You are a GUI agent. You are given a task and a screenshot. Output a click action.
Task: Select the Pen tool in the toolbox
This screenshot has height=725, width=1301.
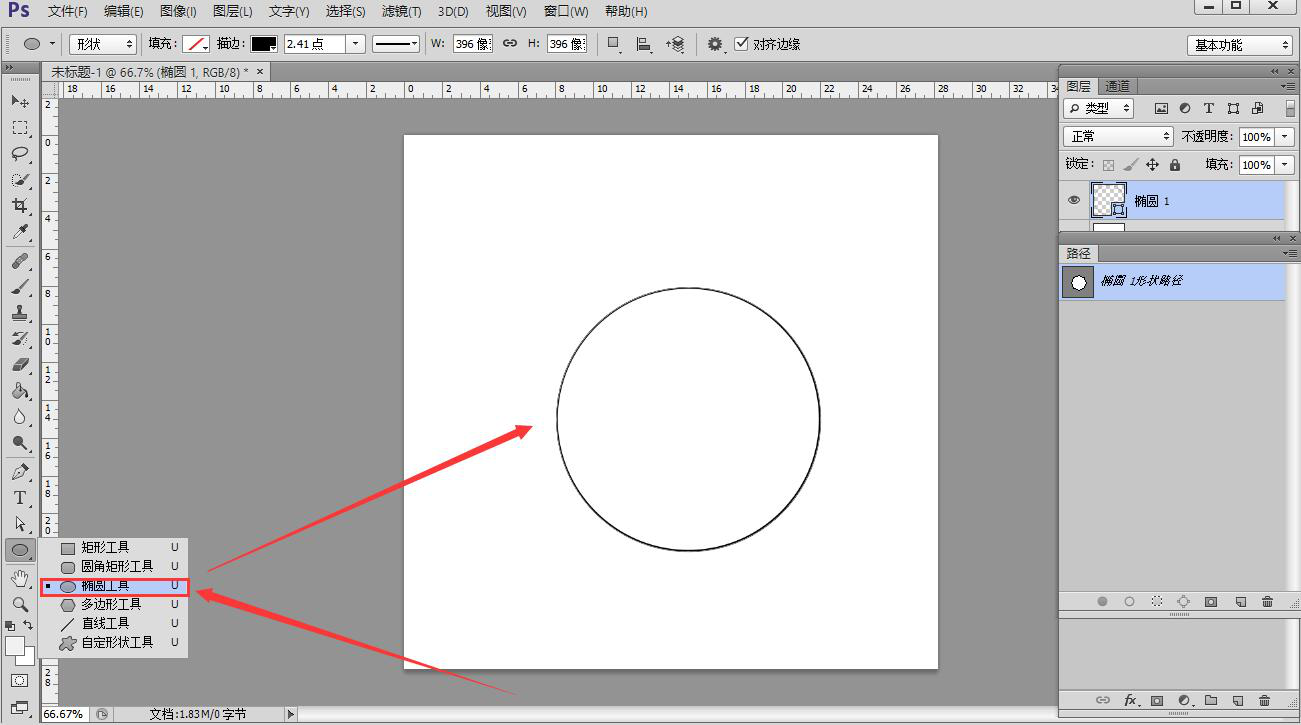click(x=19, y=472)
